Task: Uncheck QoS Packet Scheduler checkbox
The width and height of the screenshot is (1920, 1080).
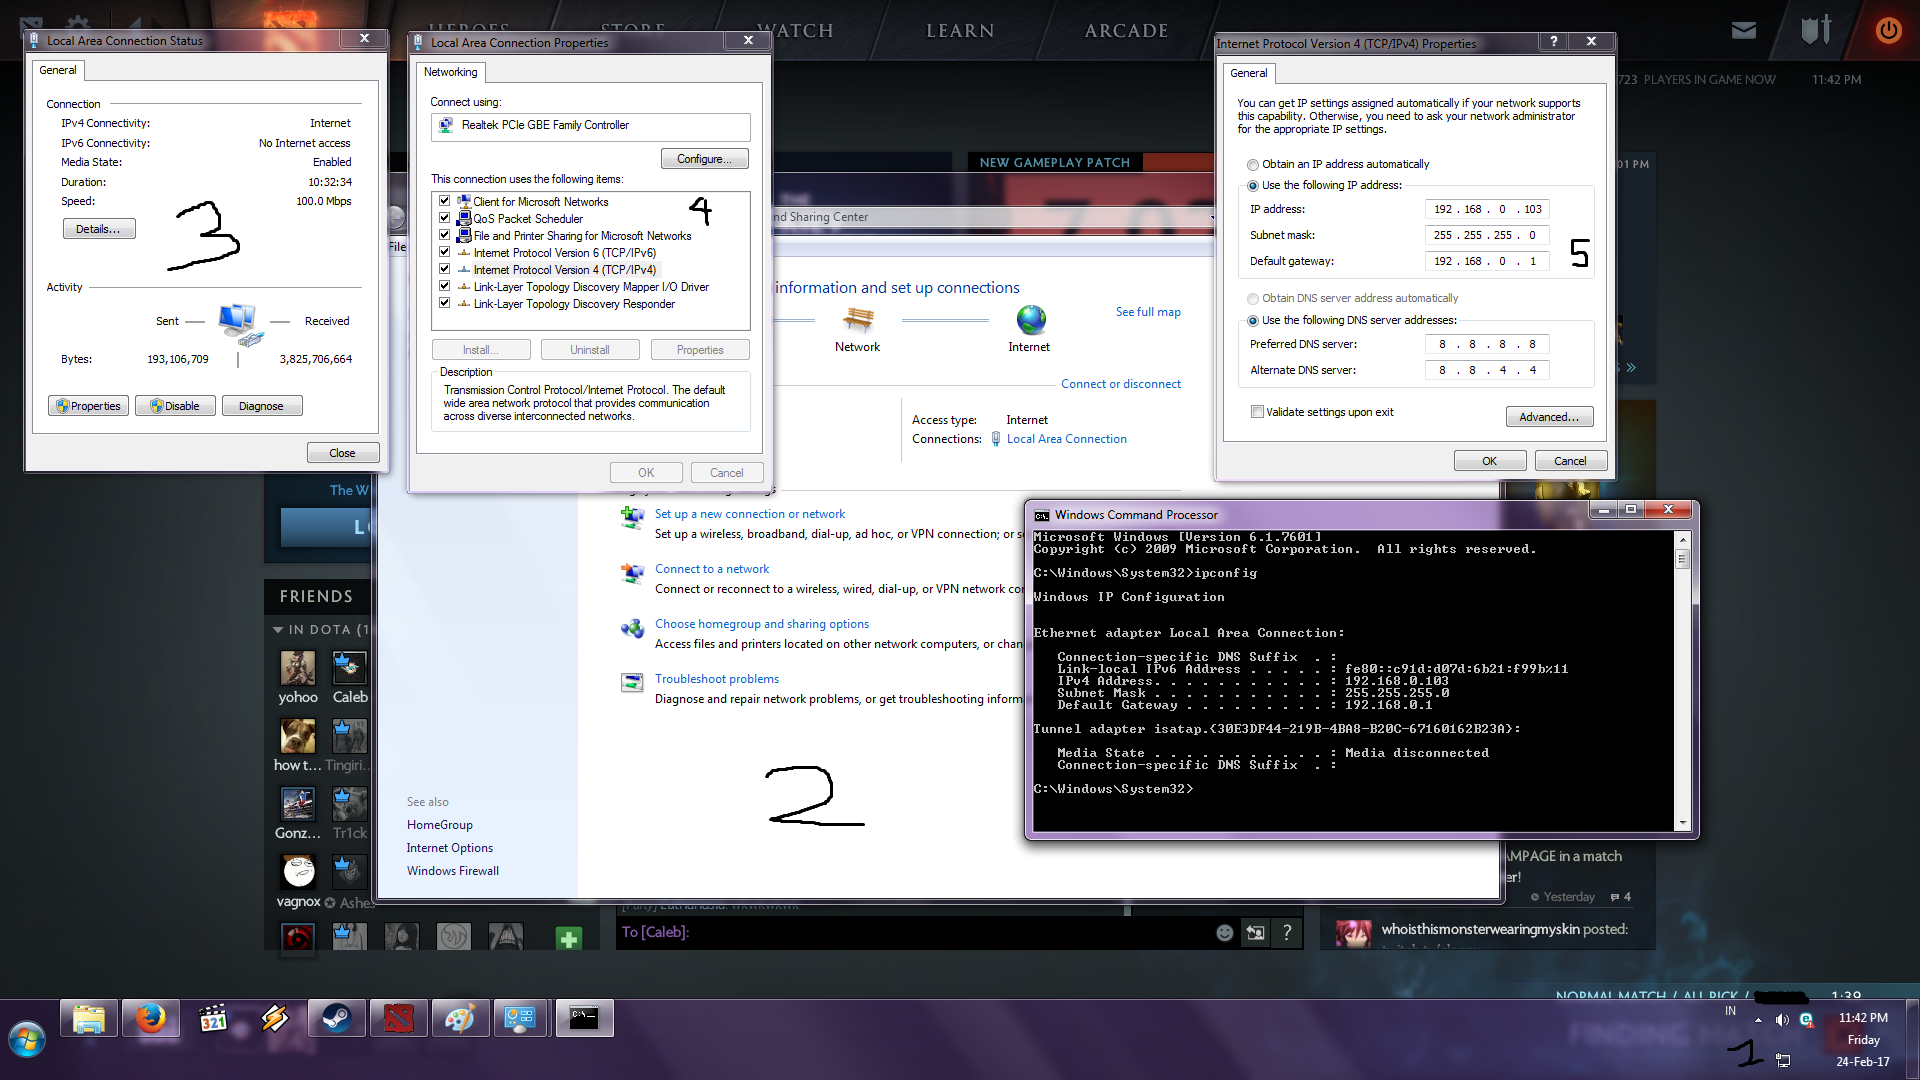Action: point(445,218)
